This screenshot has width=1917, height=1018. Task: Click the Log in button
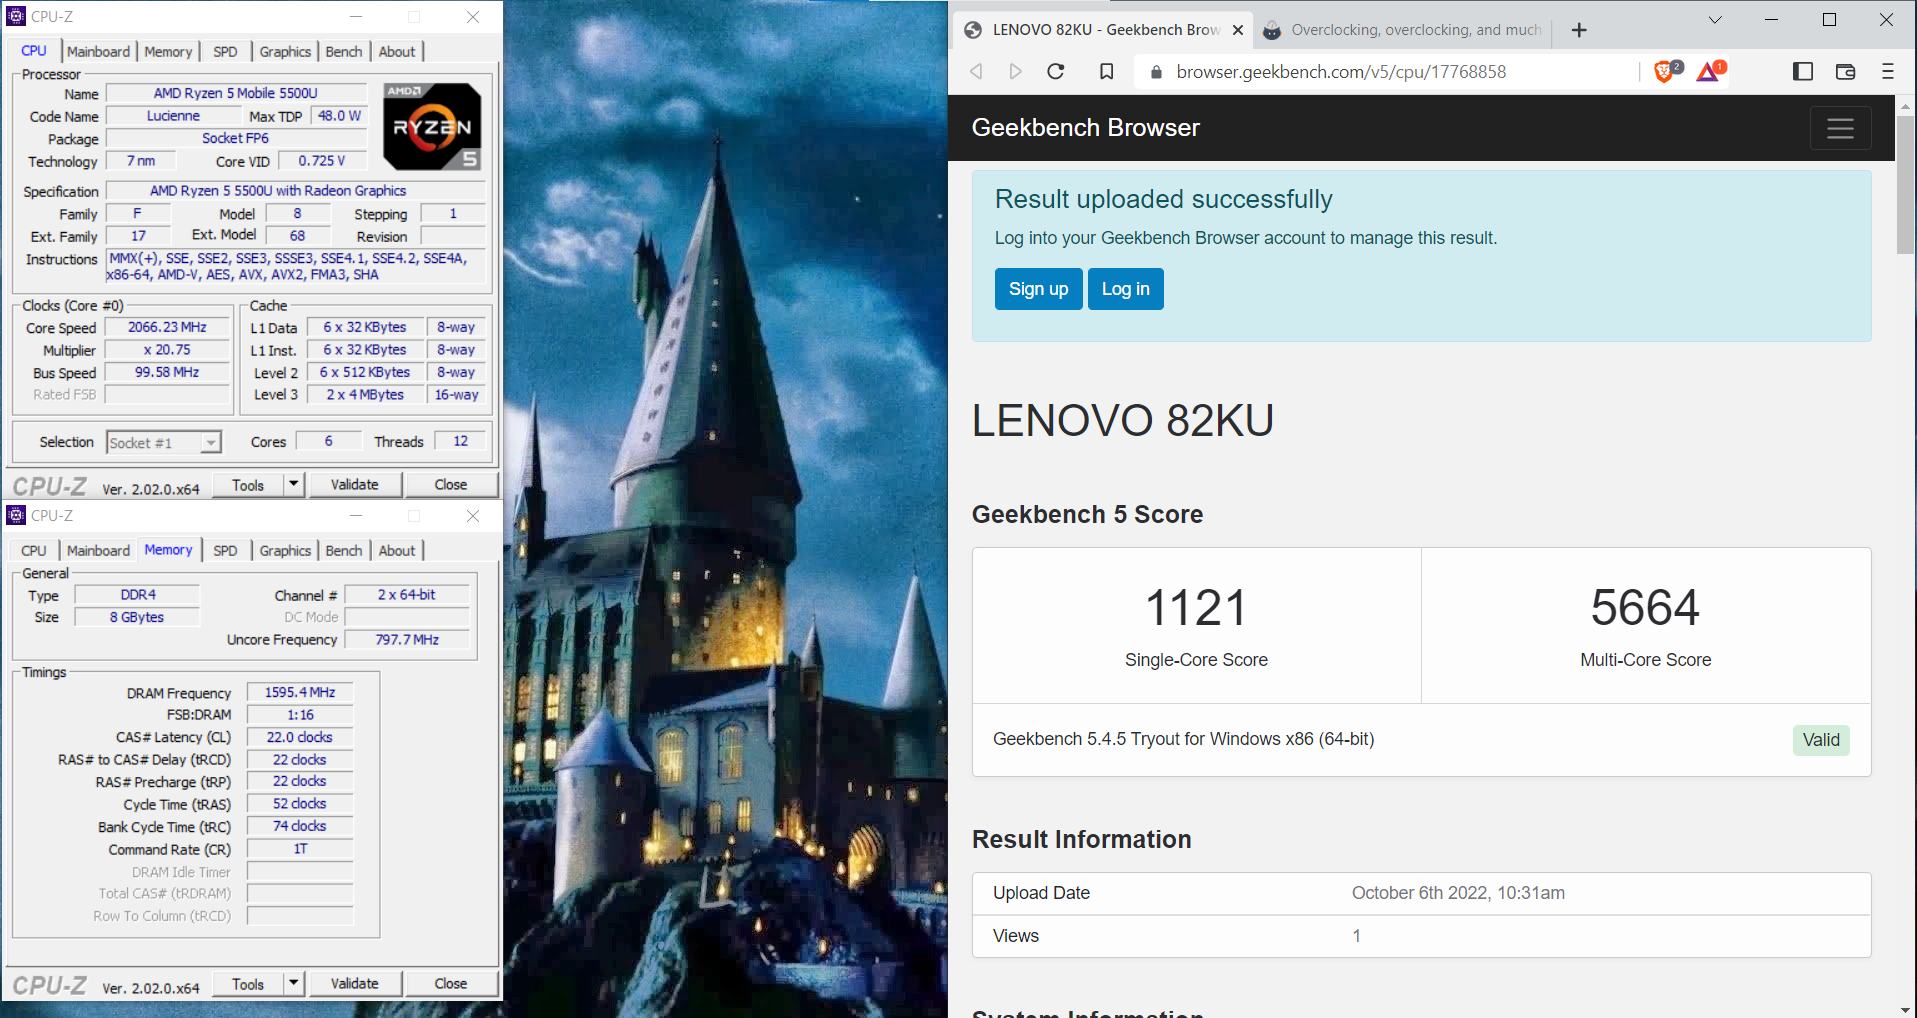coord(1125,289)
